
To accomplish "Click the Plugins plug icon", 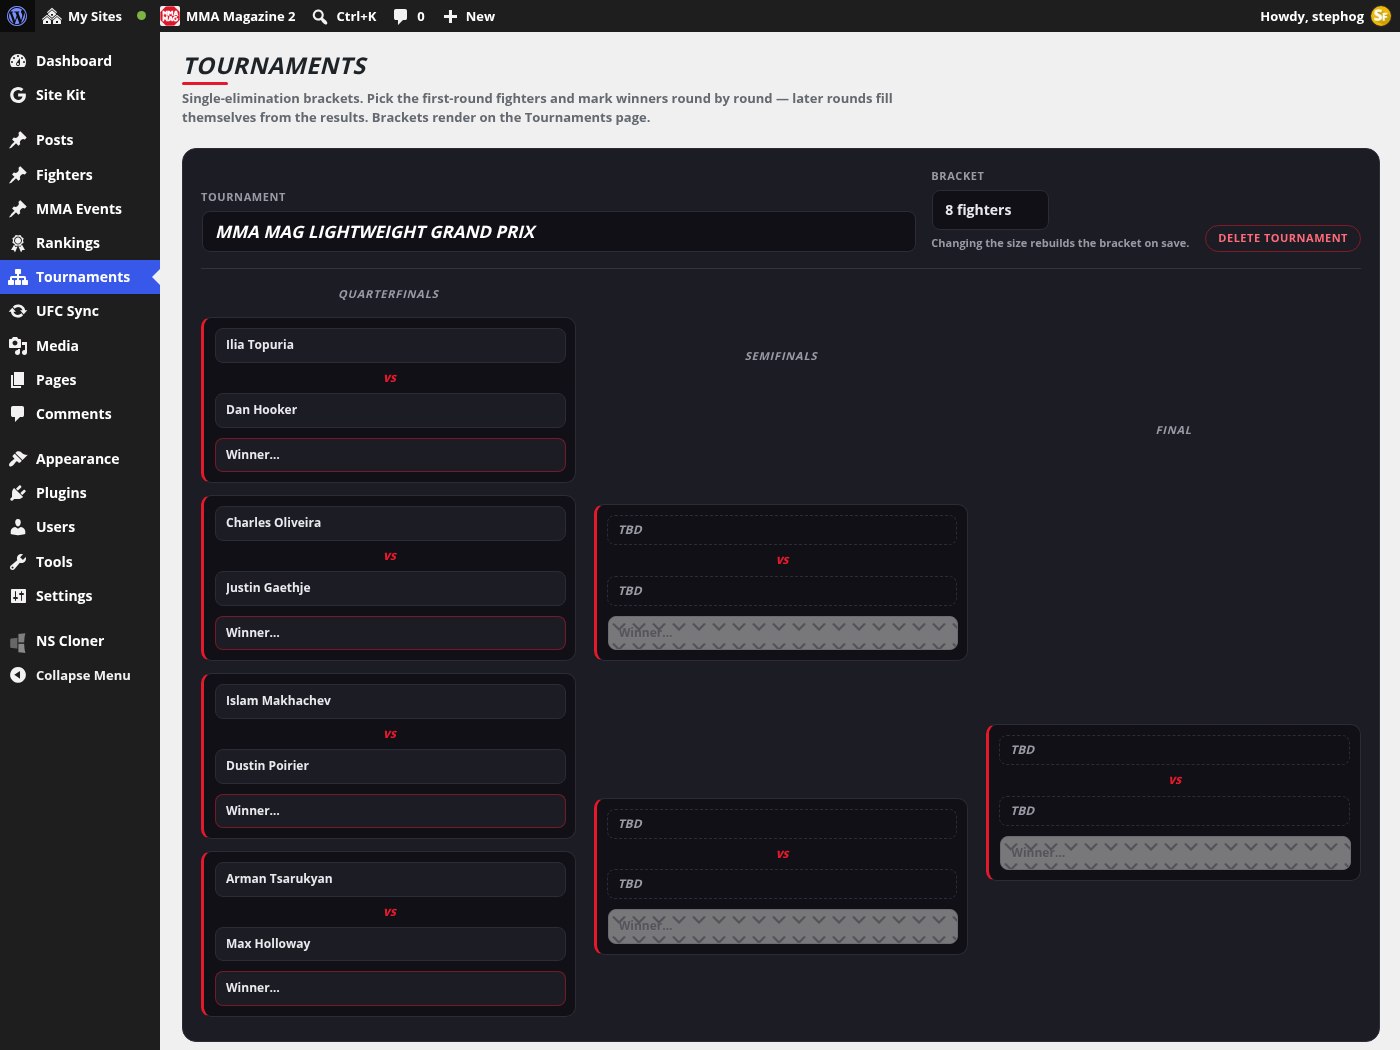I will 18,493.
